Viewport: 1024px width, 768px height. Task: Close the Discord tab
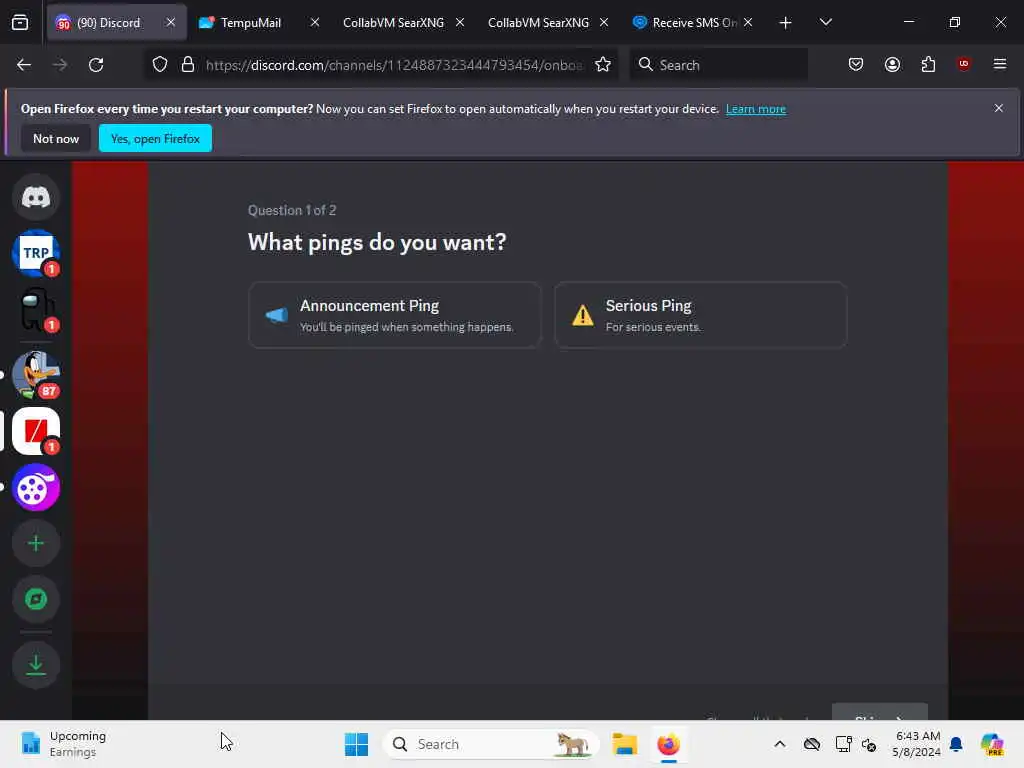(170, 23)
